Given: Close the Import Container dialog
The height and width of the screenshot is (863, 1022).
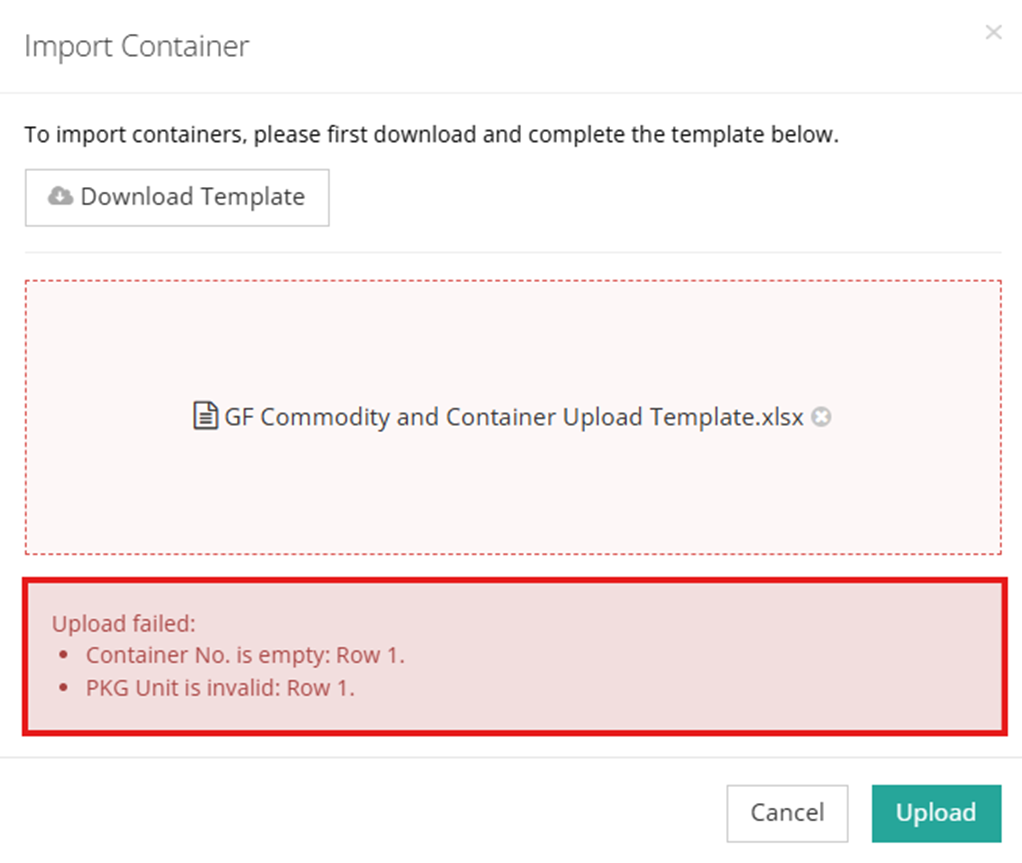Looking at the screenshot, I should [x=993, y=32].
